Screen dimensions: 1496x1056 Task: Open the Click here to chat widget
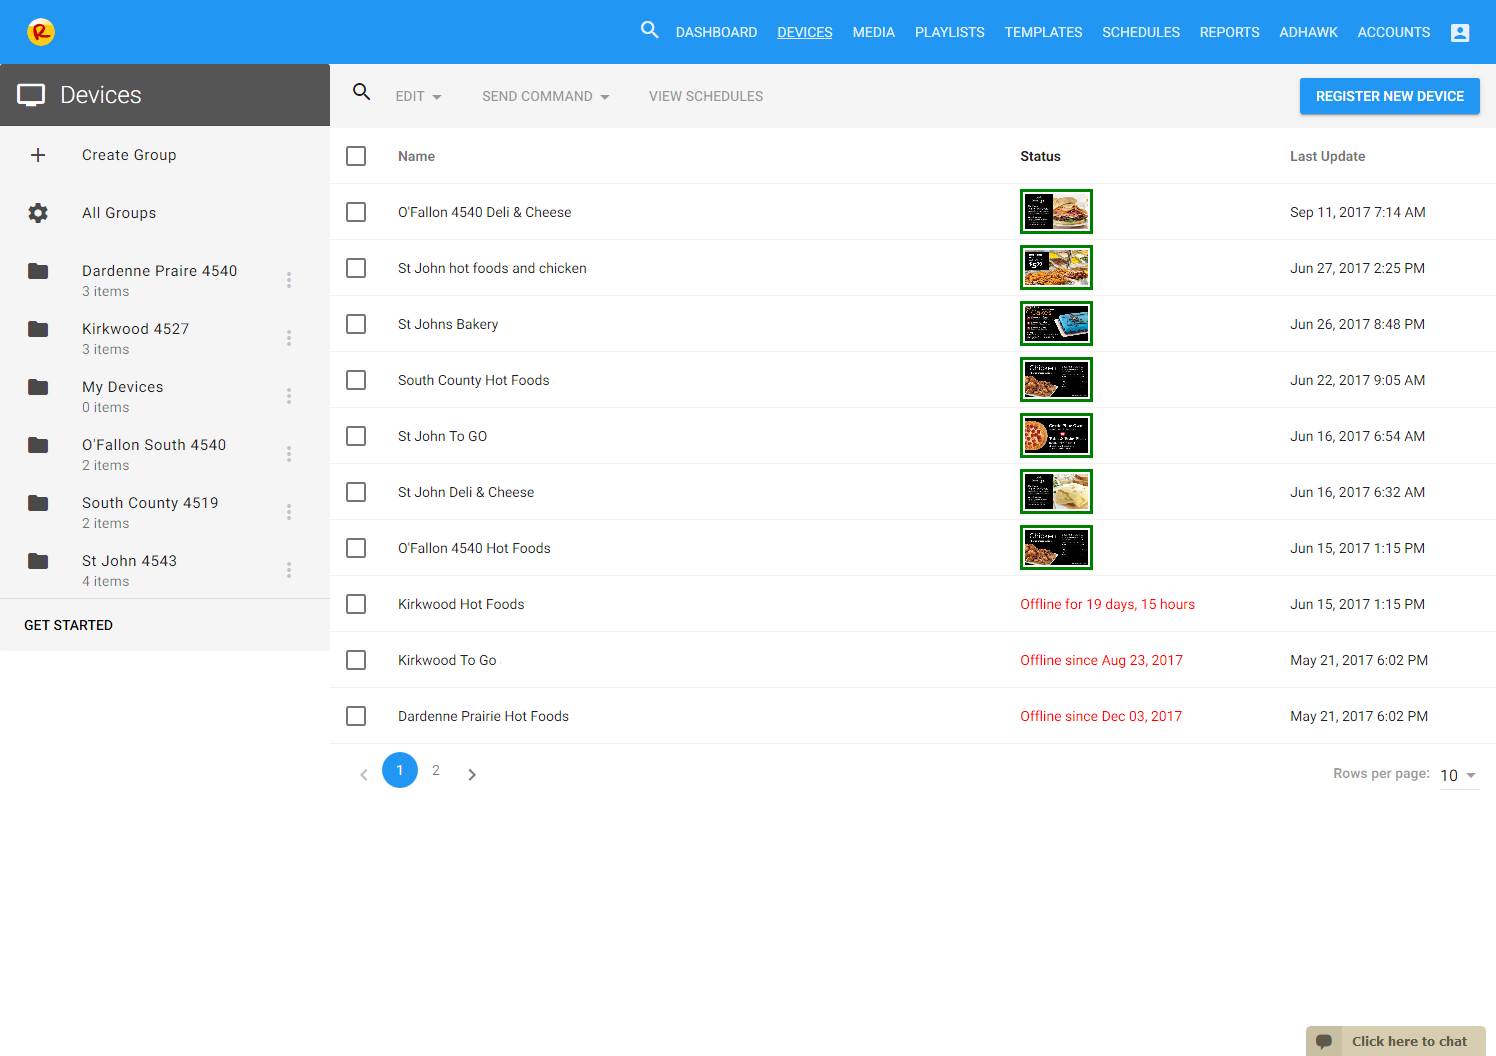tap(1396, 1041)
